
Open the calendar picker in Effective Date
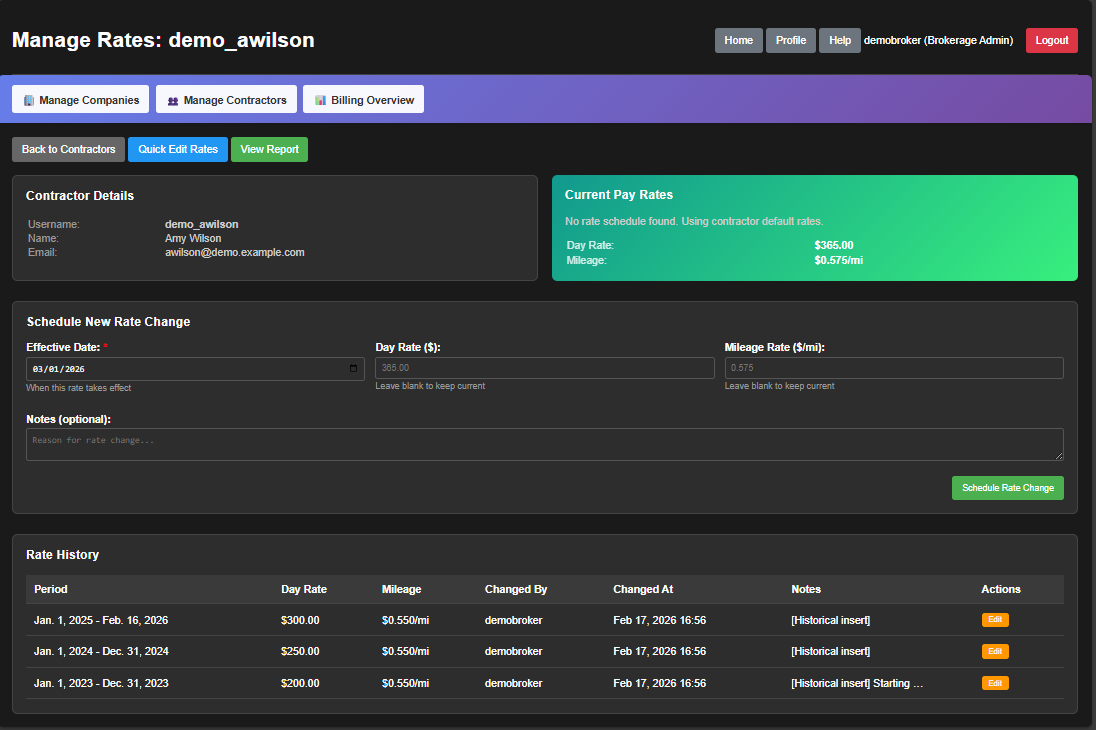353,369
